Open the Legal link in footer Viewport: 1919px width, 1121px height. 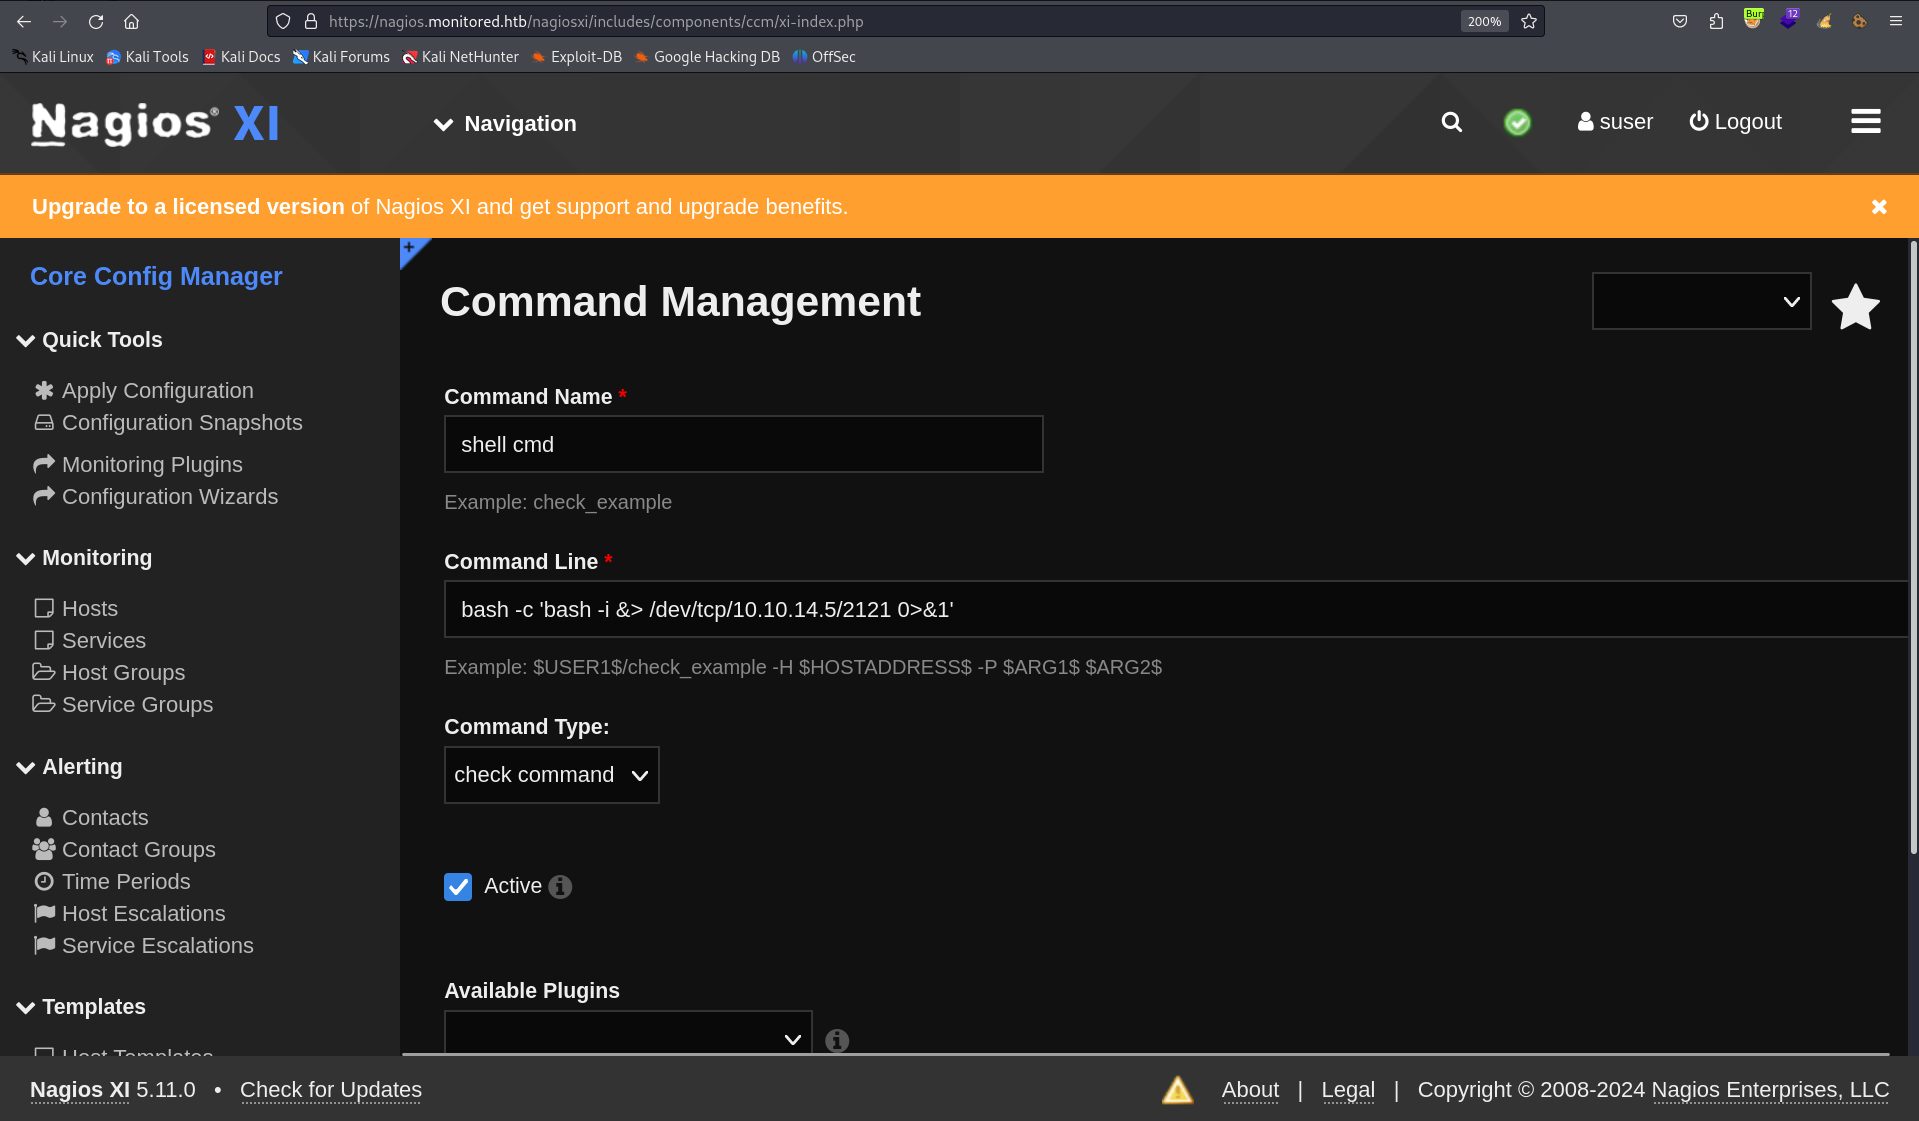point(1348,1090)
